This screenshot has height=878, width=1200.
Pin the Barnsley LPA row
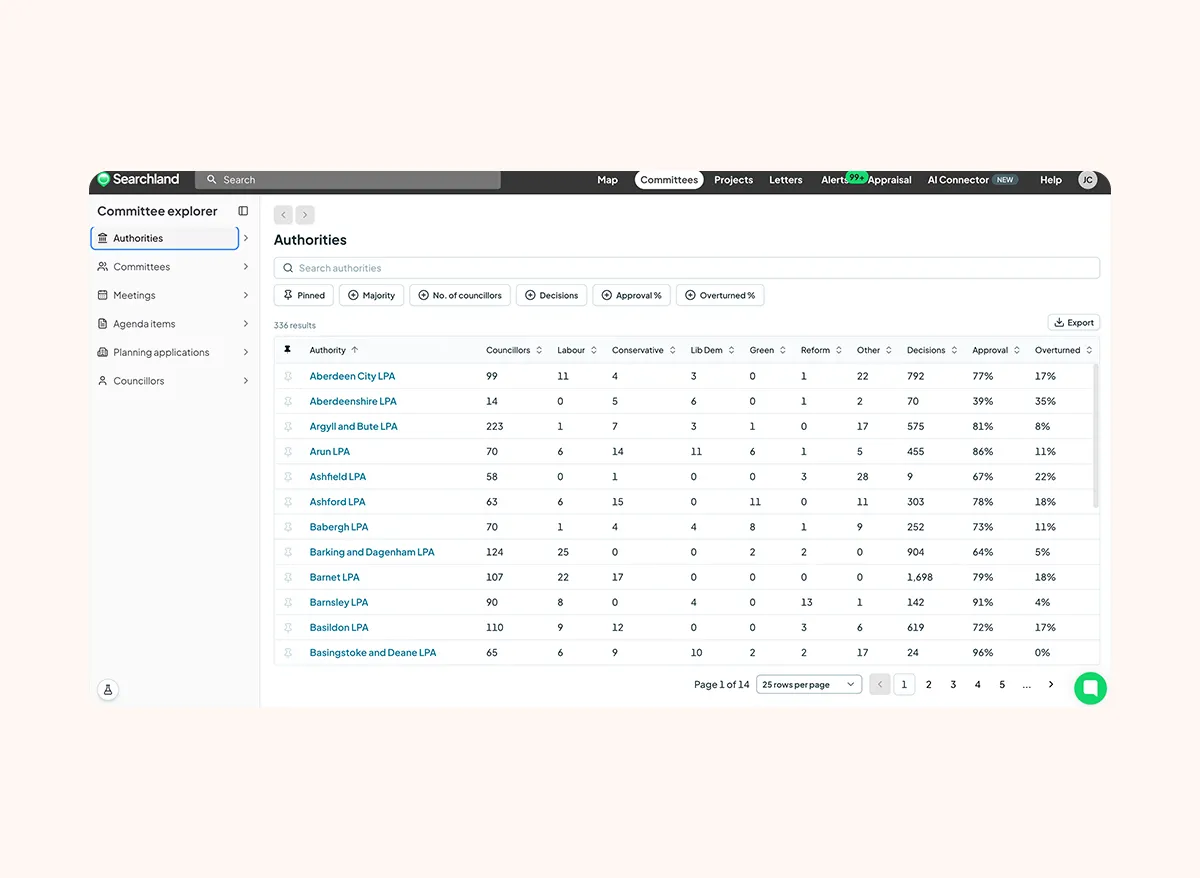(288, 602)
